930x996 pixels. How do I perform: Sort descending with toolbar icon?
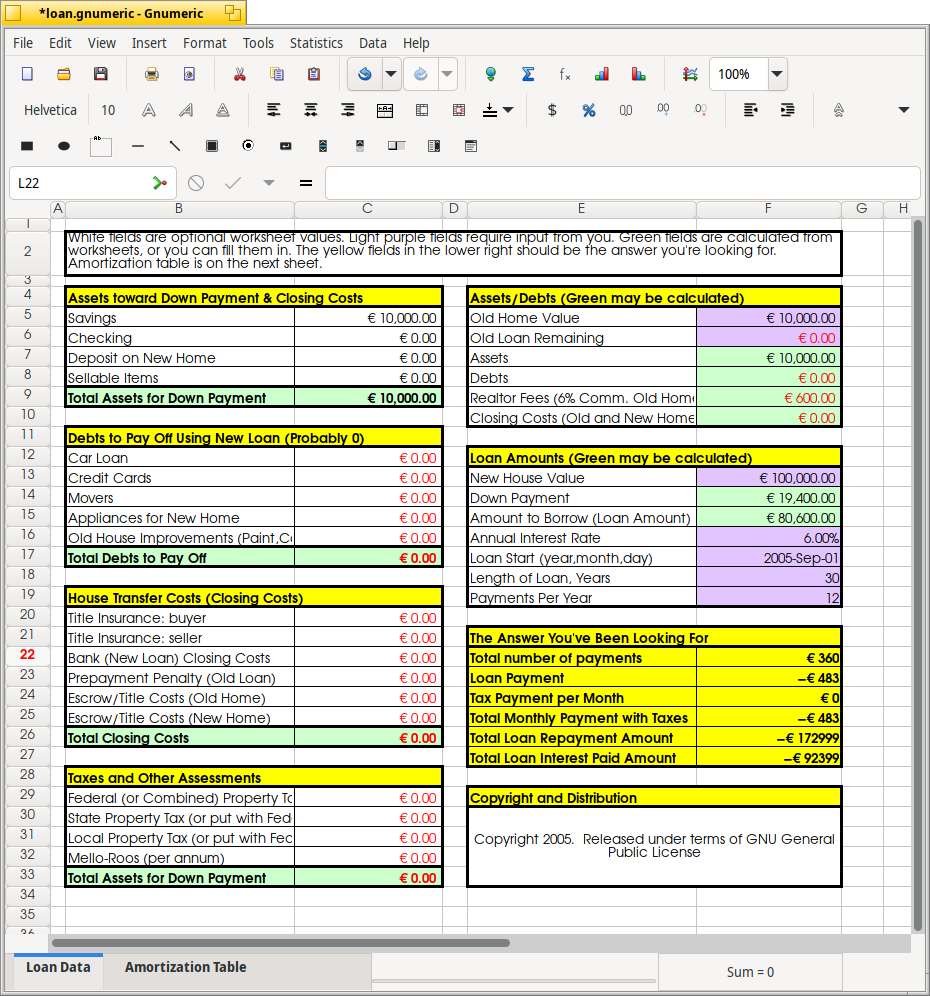coord(638,74)
